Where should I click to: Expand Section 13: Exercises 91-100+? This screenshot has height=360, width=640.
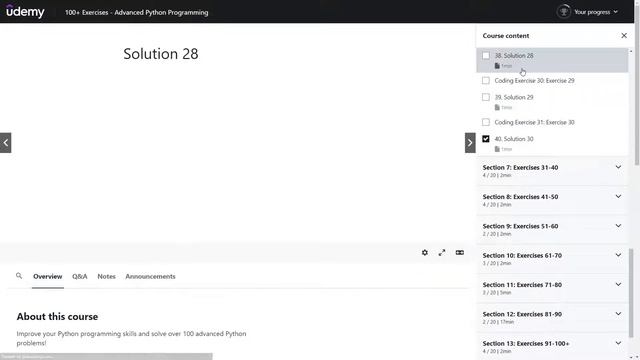tap(552, 347)
